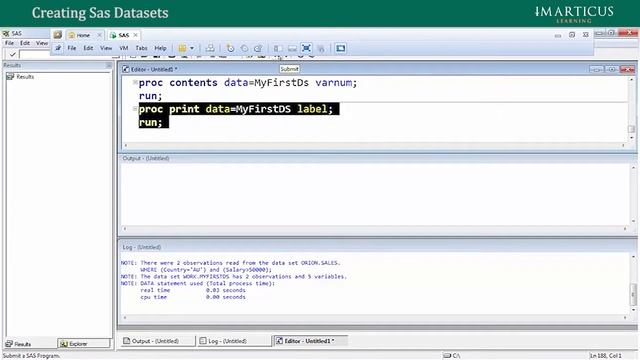Click the Log - (Untitled) pane title
Screen dimensions: 640x360
[142, 247]
